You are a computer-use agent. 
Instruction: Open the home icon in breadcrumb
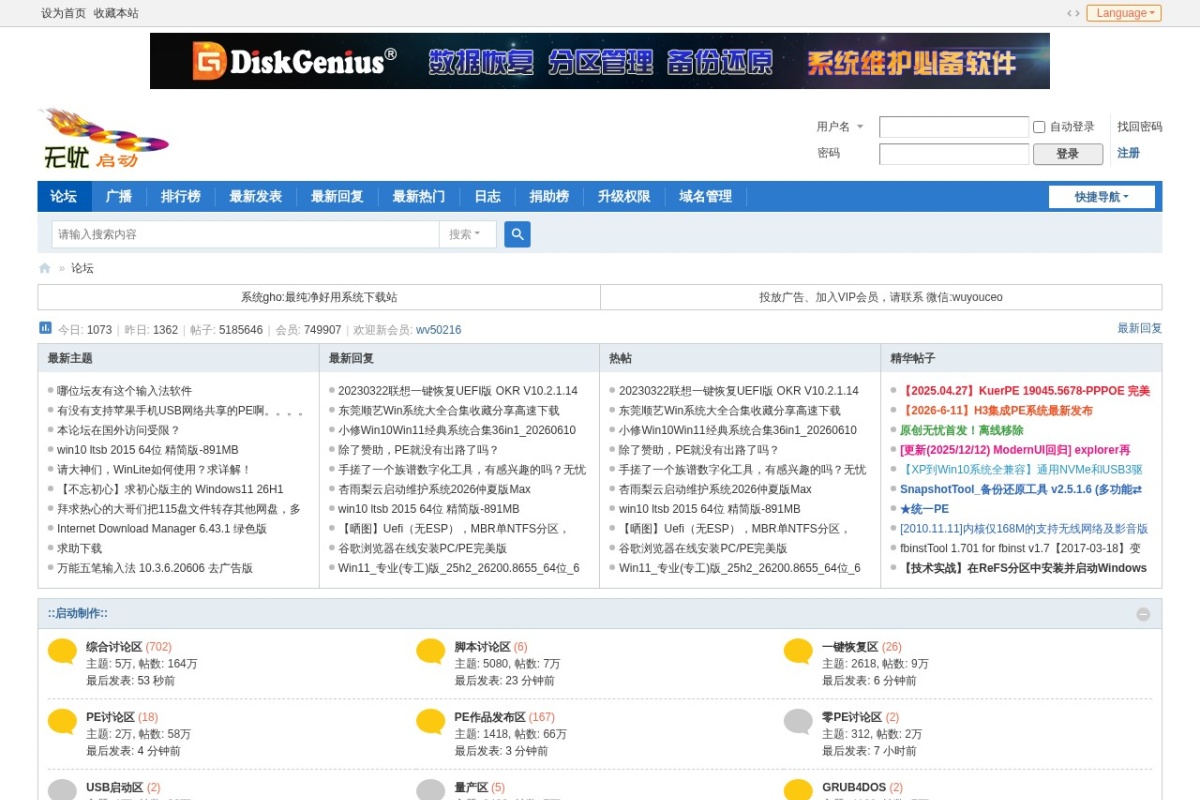pyautogui.click(x=45, y=268)
